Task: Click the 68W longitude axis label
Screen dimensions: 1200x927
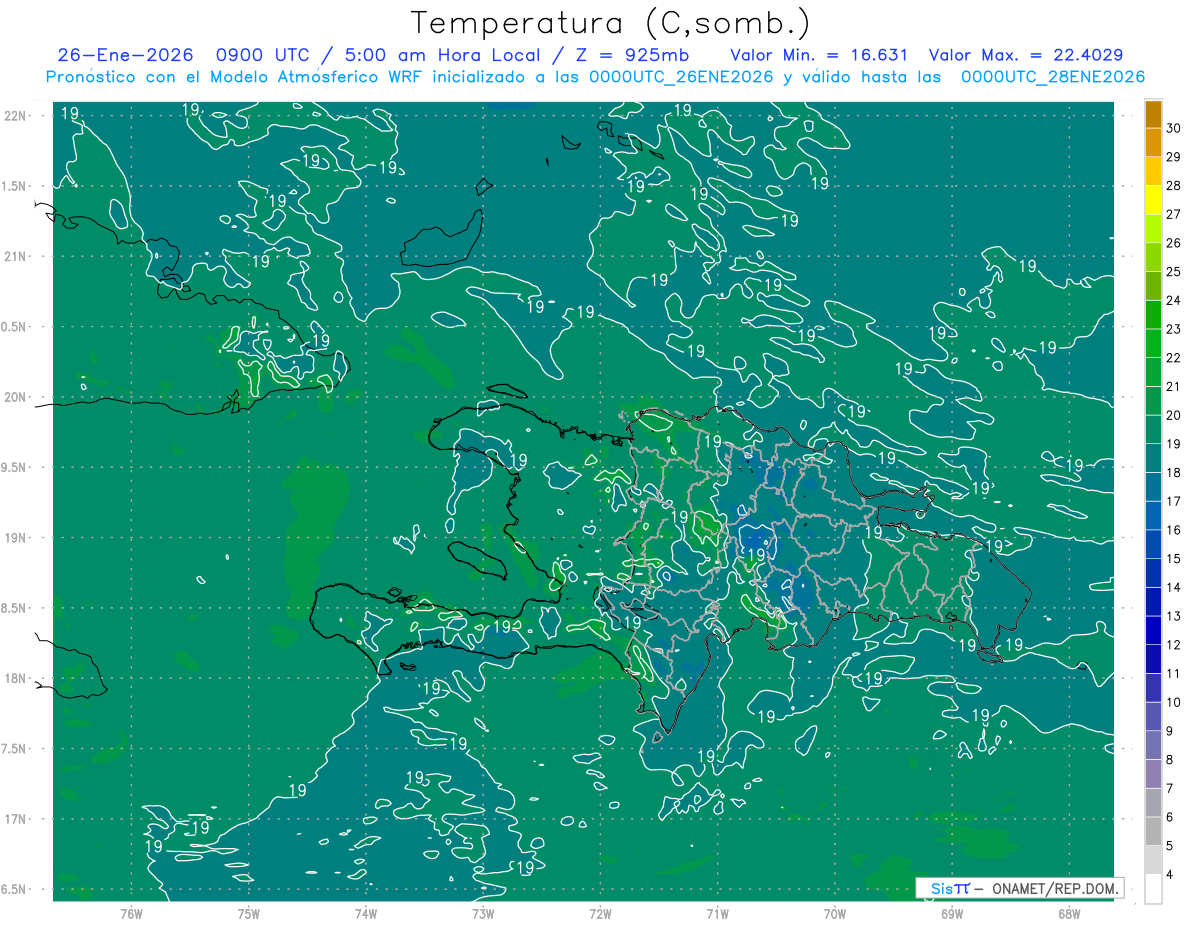Action: (1068, 914)
